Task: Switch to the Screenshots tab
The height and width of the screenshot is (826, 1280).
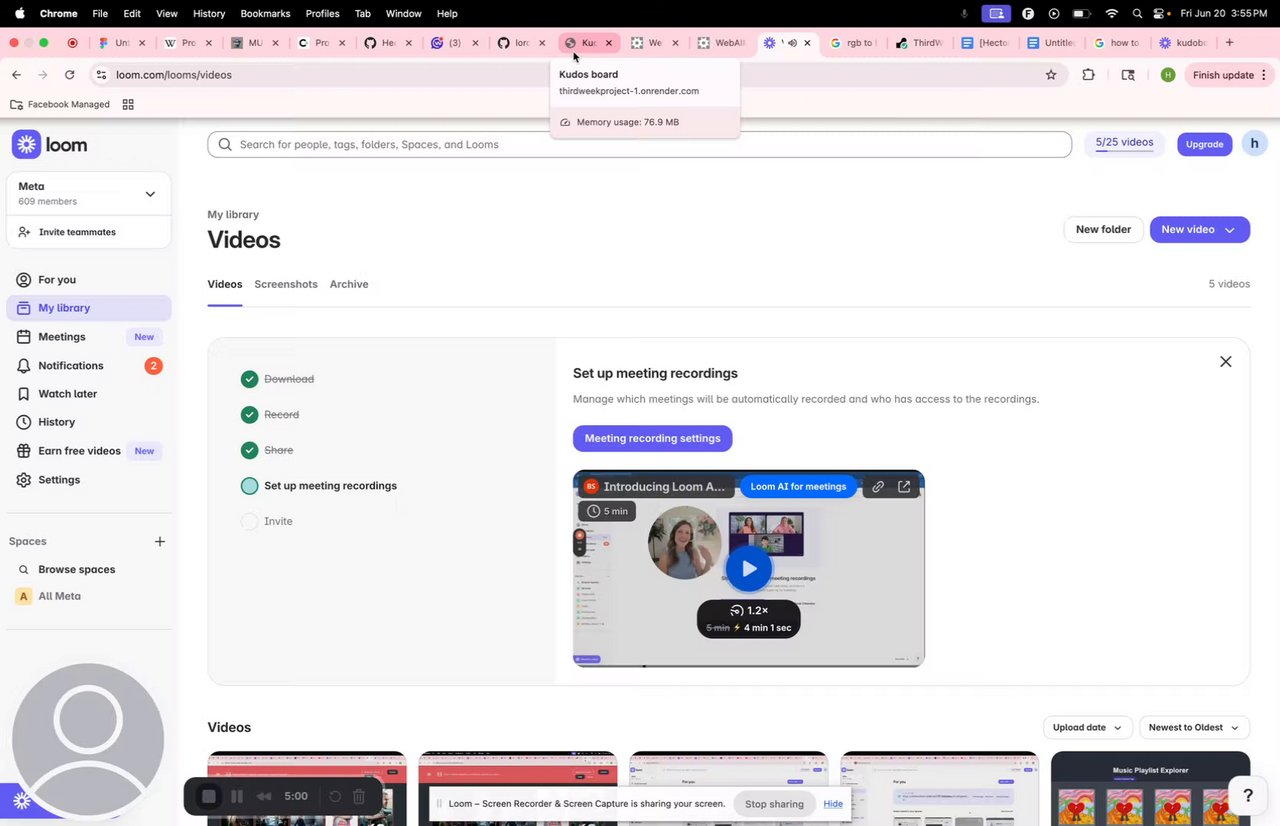Action: tap(286, 284)
